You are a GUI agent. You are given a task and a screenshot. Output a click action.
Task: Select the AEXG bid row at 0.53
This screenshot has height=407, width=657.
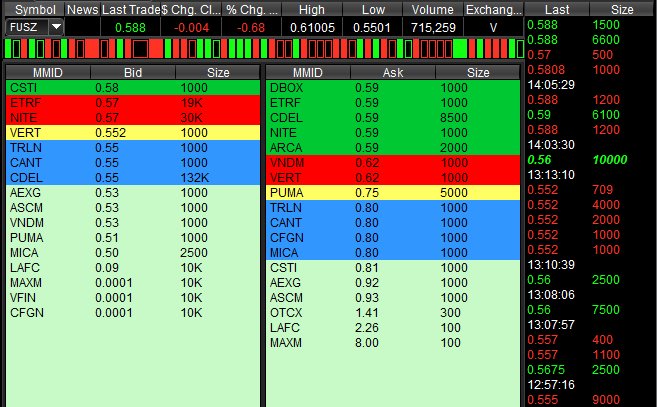coord(133,193)
